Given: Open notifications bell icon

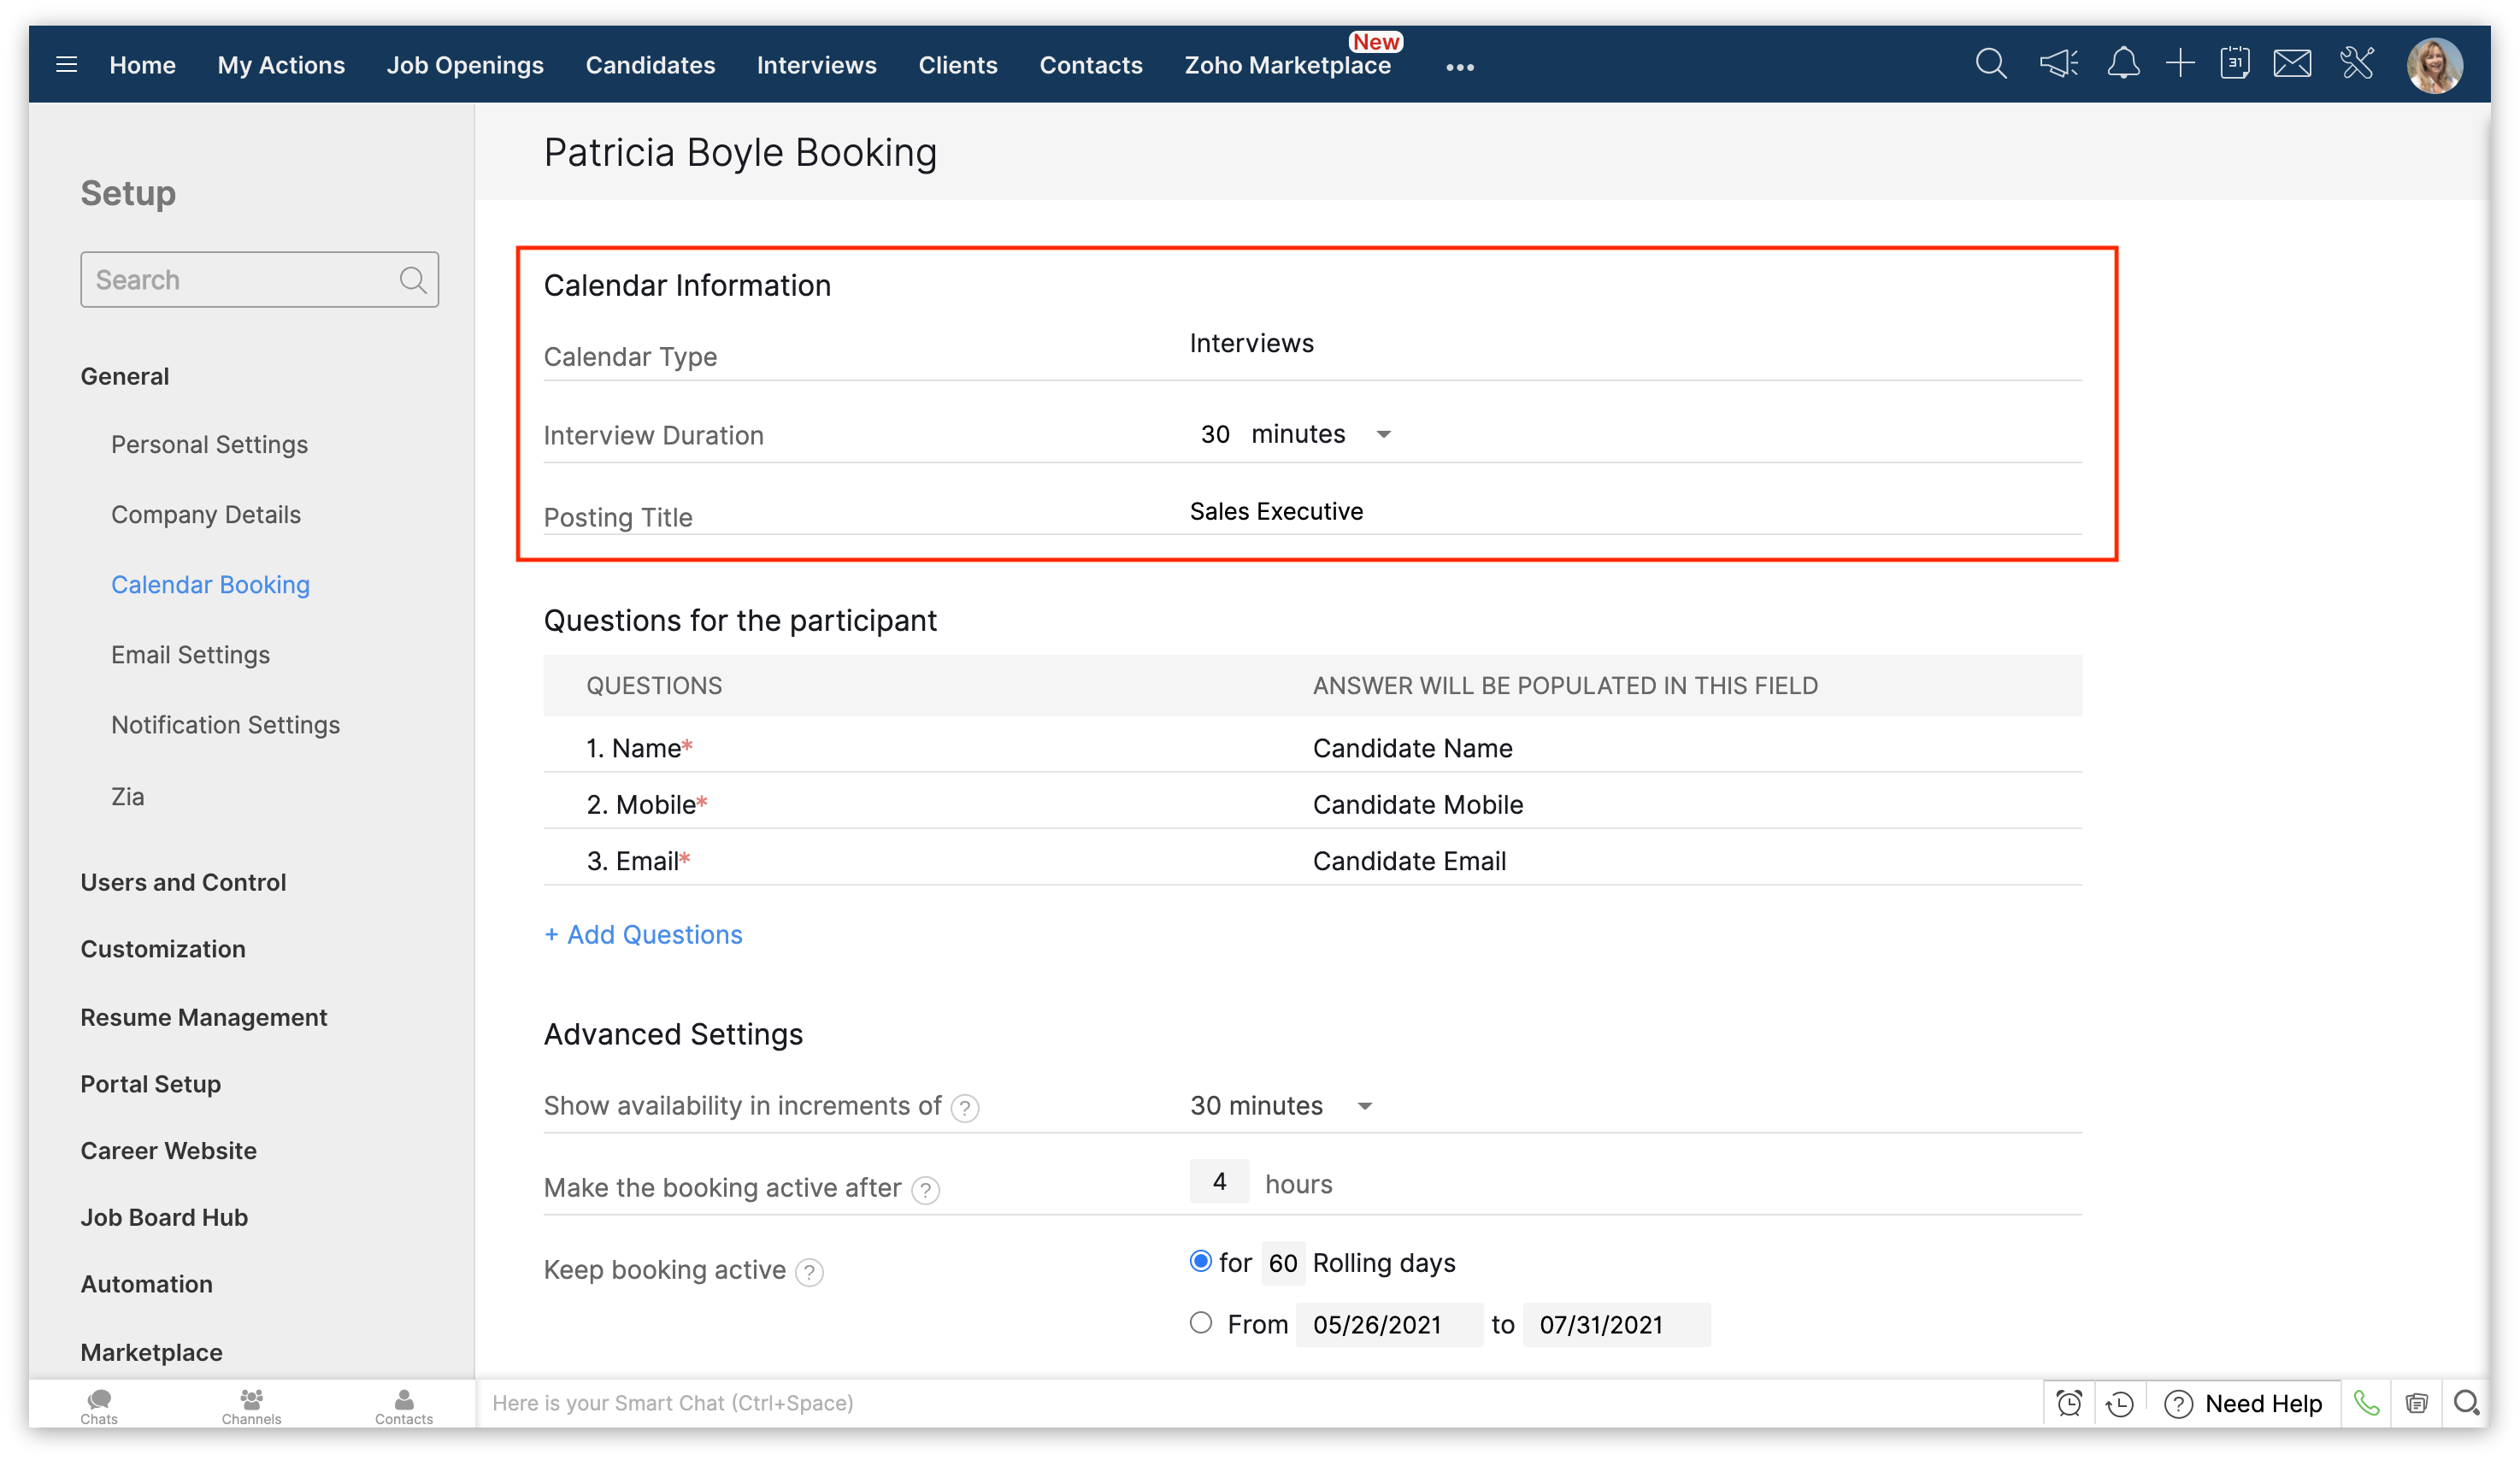Looking at the screenshot, I should pos(2123,64).
